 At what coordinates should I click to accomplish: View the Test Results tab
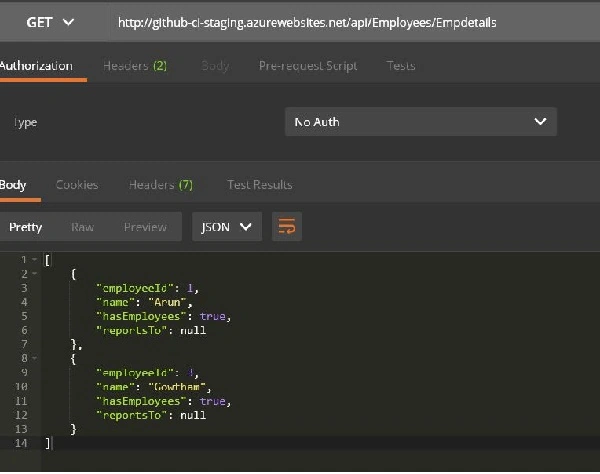(260, 185)
